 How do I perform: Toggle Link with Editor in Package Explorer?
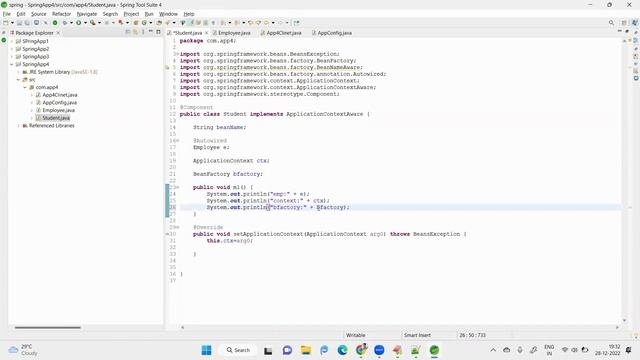(x=135, y=32)
